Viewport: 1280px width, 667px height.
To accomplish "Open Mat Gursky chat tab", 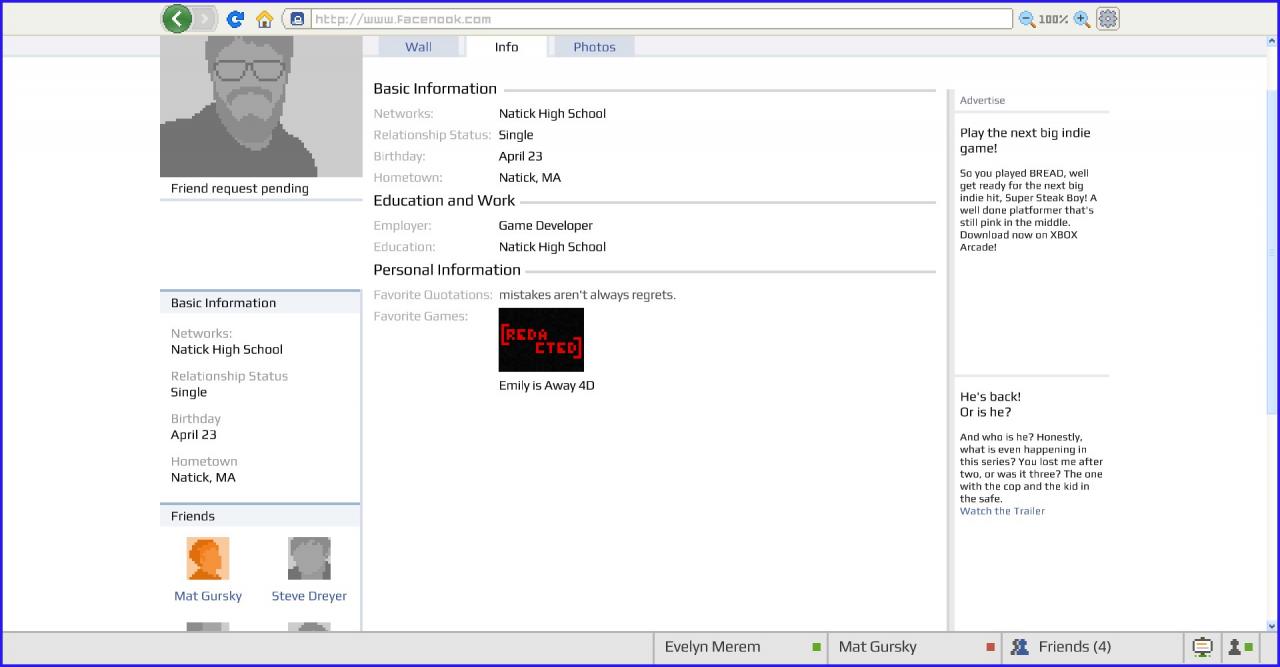I will point(914,647).
